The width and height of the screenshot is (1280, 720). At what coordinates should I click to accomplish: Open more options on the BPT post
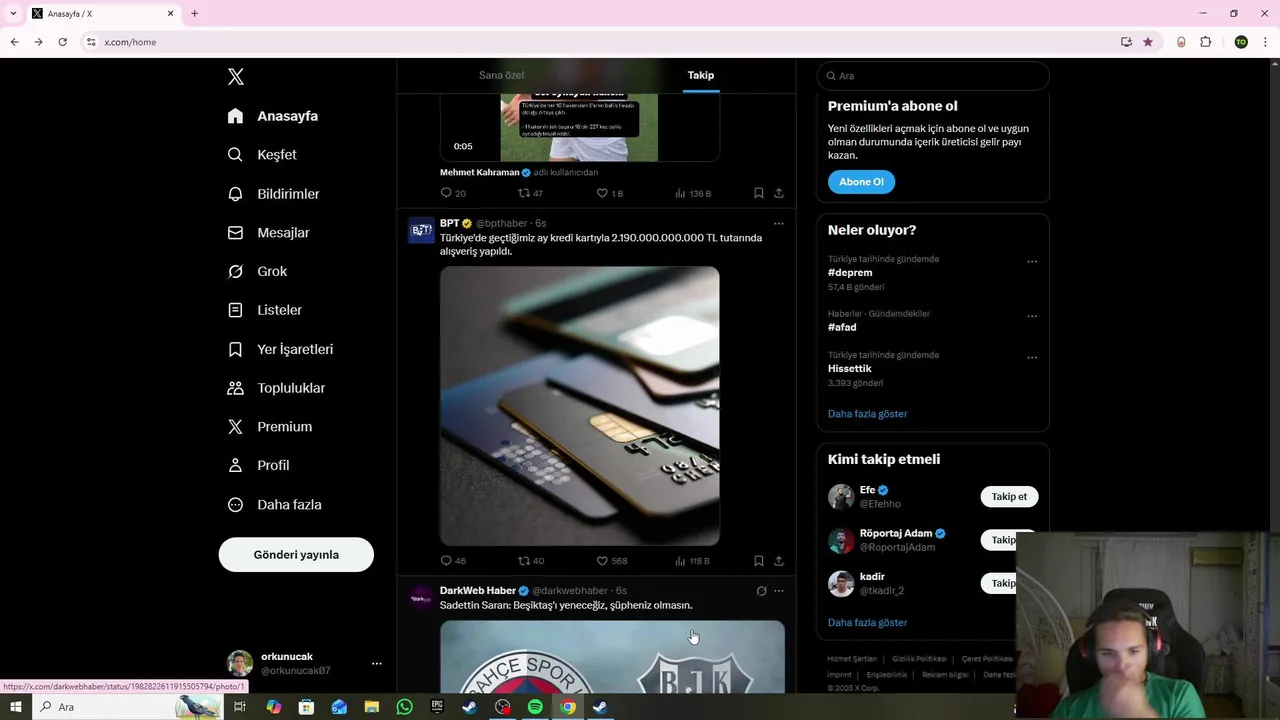[x=779, y=223]
